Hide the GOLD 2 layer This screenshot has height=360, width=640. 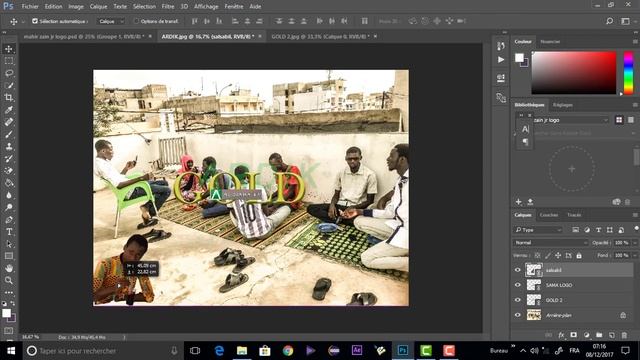518,300
